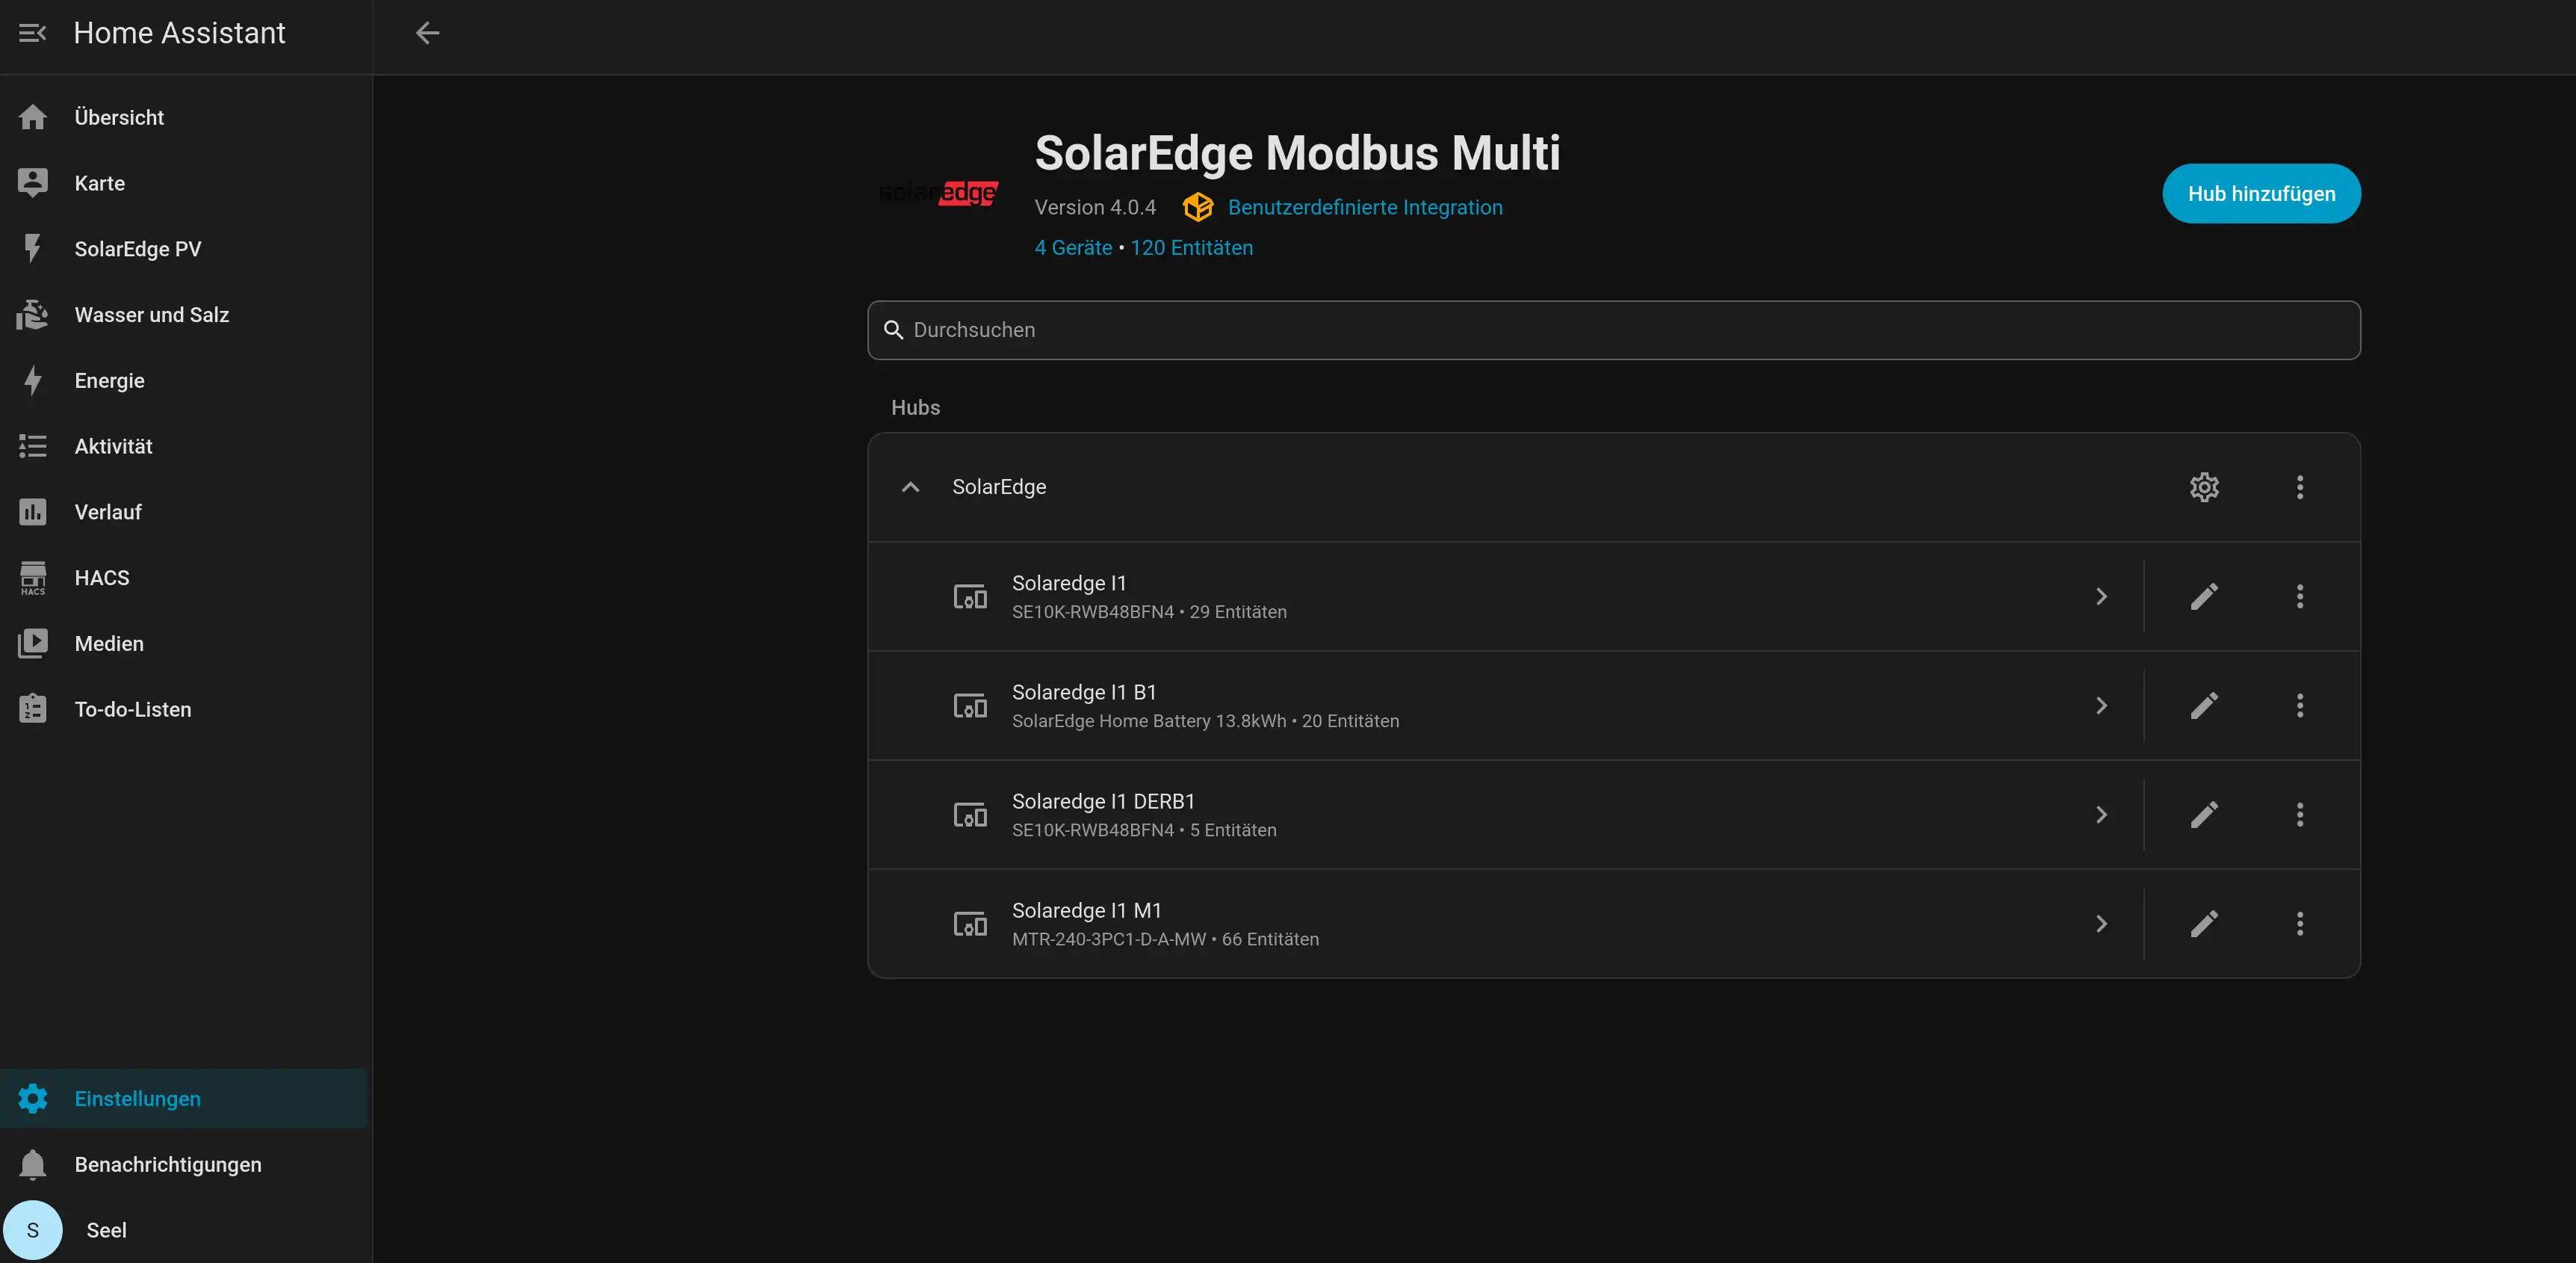Image resolution: width=2576 pixels, height=1263 pixels.
Task: Open Solaredge I1 B1 device chevron
Action: (x=2101, y=706)
